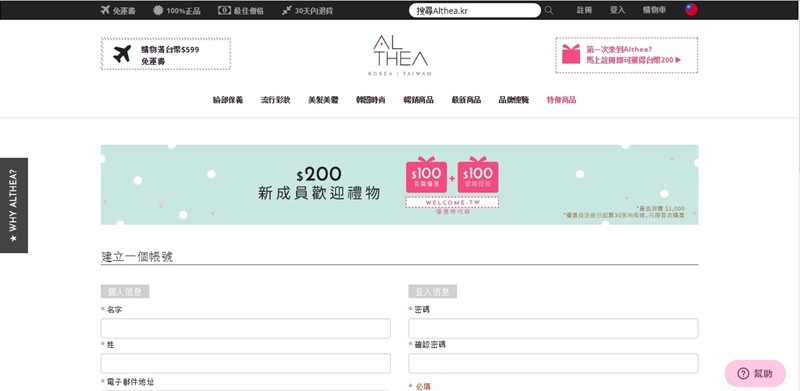This screenshot has height=391, width=800.
Task: Click the second pink $100 instant rebate coupon
Action: [x=478, y=175]
